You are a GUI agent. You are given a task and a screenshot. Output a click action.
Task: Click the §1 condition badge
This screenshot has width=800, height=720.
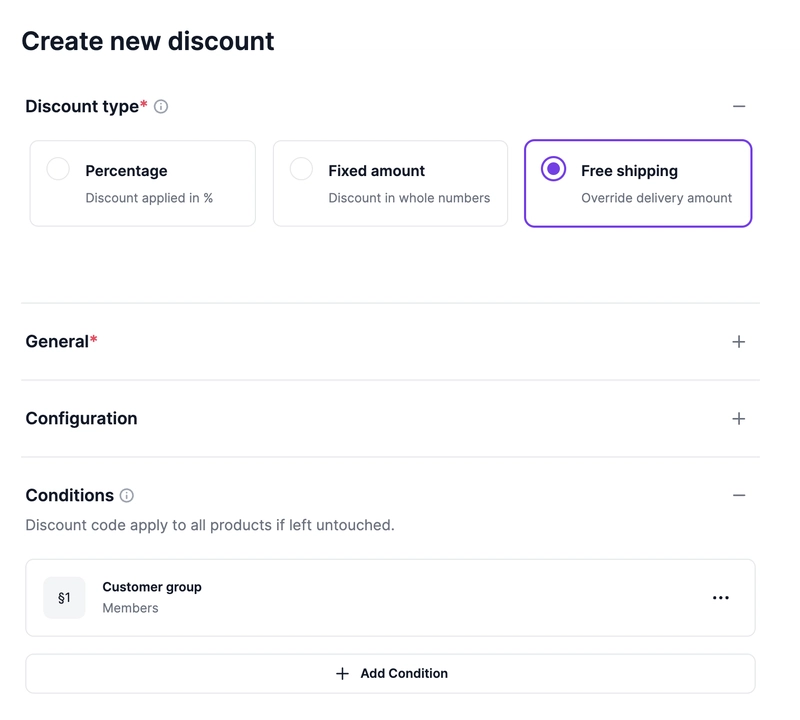[64, 598]
